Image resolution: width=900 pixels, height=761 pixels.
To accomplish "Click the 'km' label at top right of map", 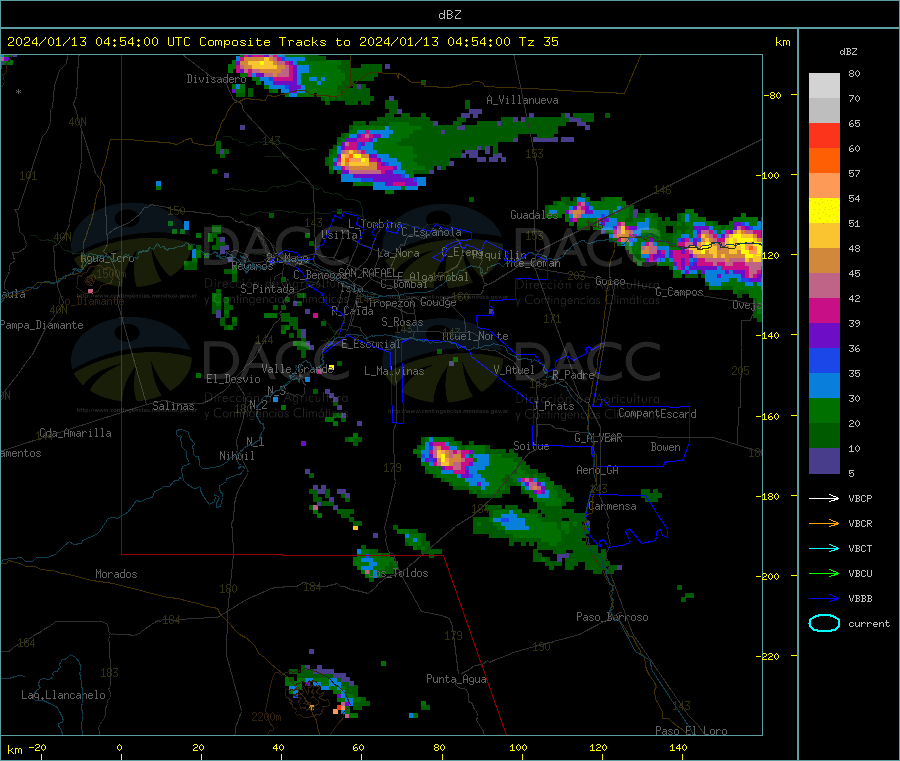I will pyautogui.click(x=782, y=42).
